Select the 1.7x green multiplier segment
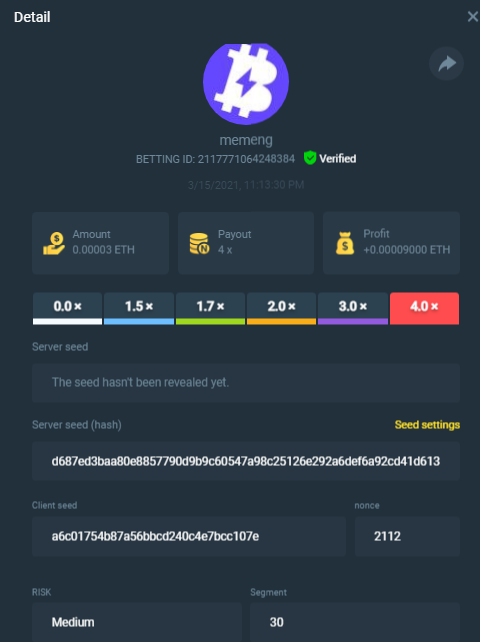This screenshot has width=480, height=642. pos(211,308)
